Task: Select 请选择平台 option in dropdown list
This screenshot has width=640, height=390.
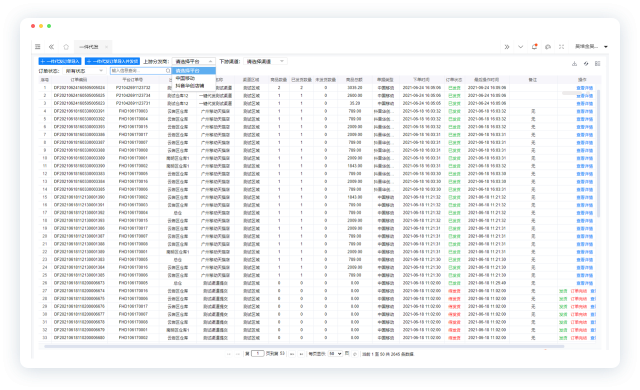Action: click(x=193, y=71)
